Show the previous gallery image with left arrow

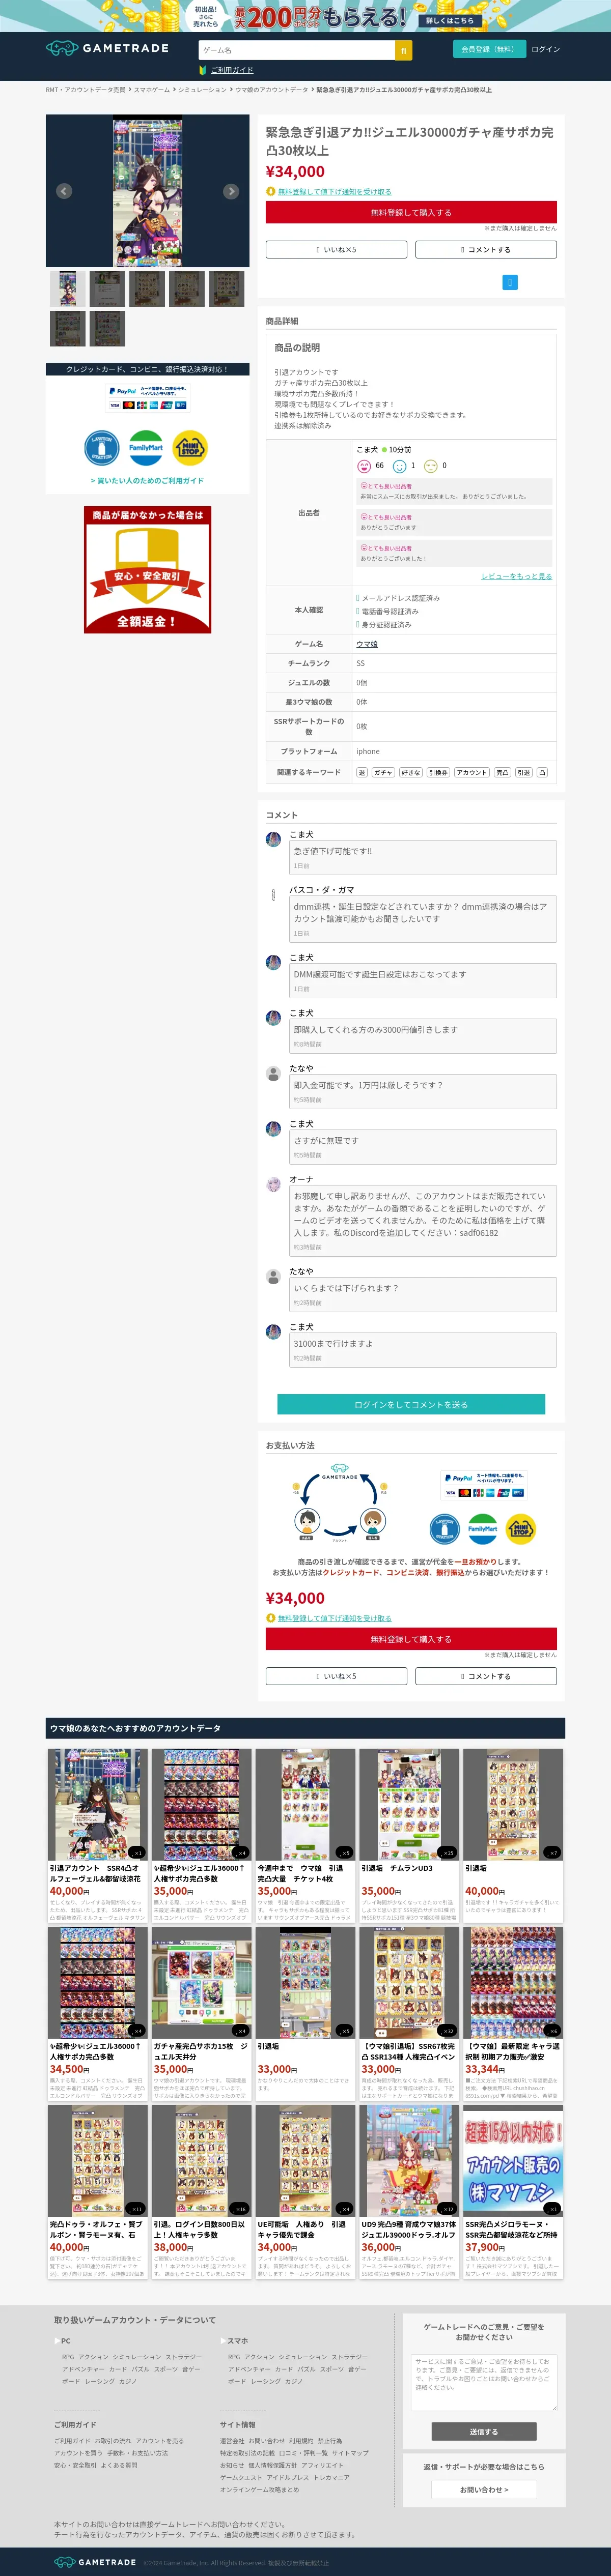pyautogui.click(x=64, y=191)
